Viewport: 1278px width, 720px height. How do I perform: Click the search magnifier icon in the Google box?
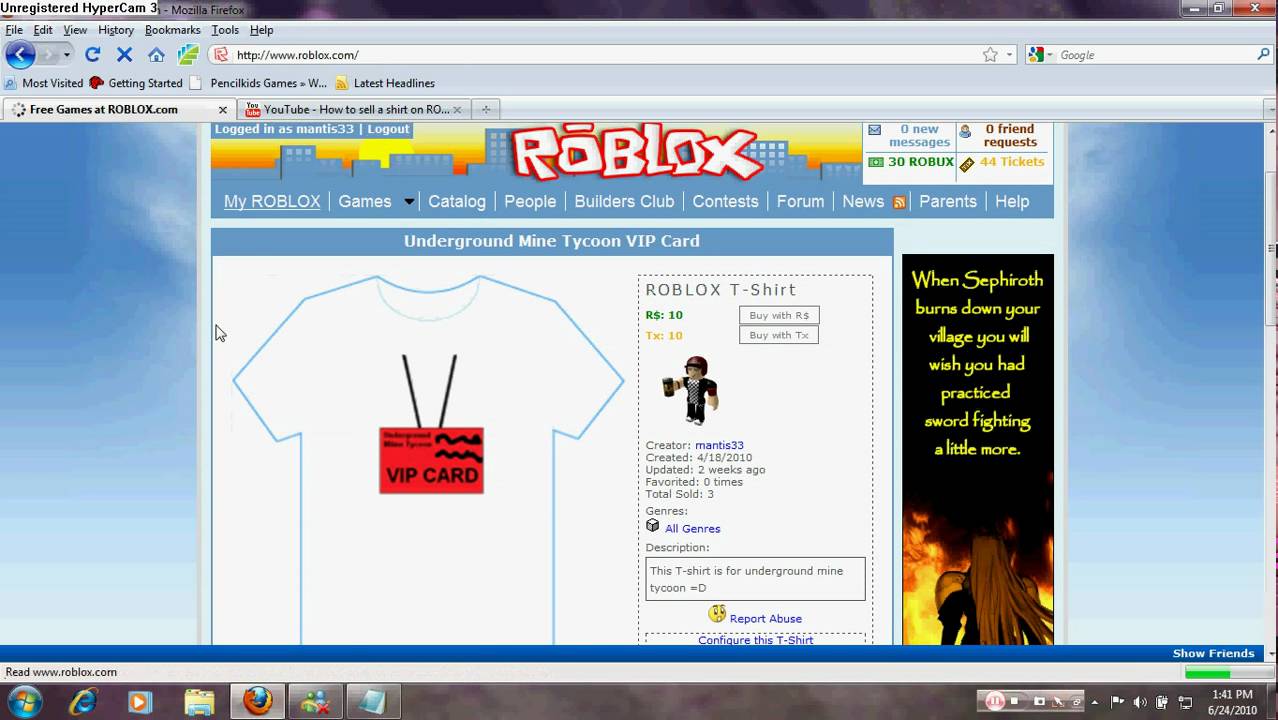coord(1263,55)
